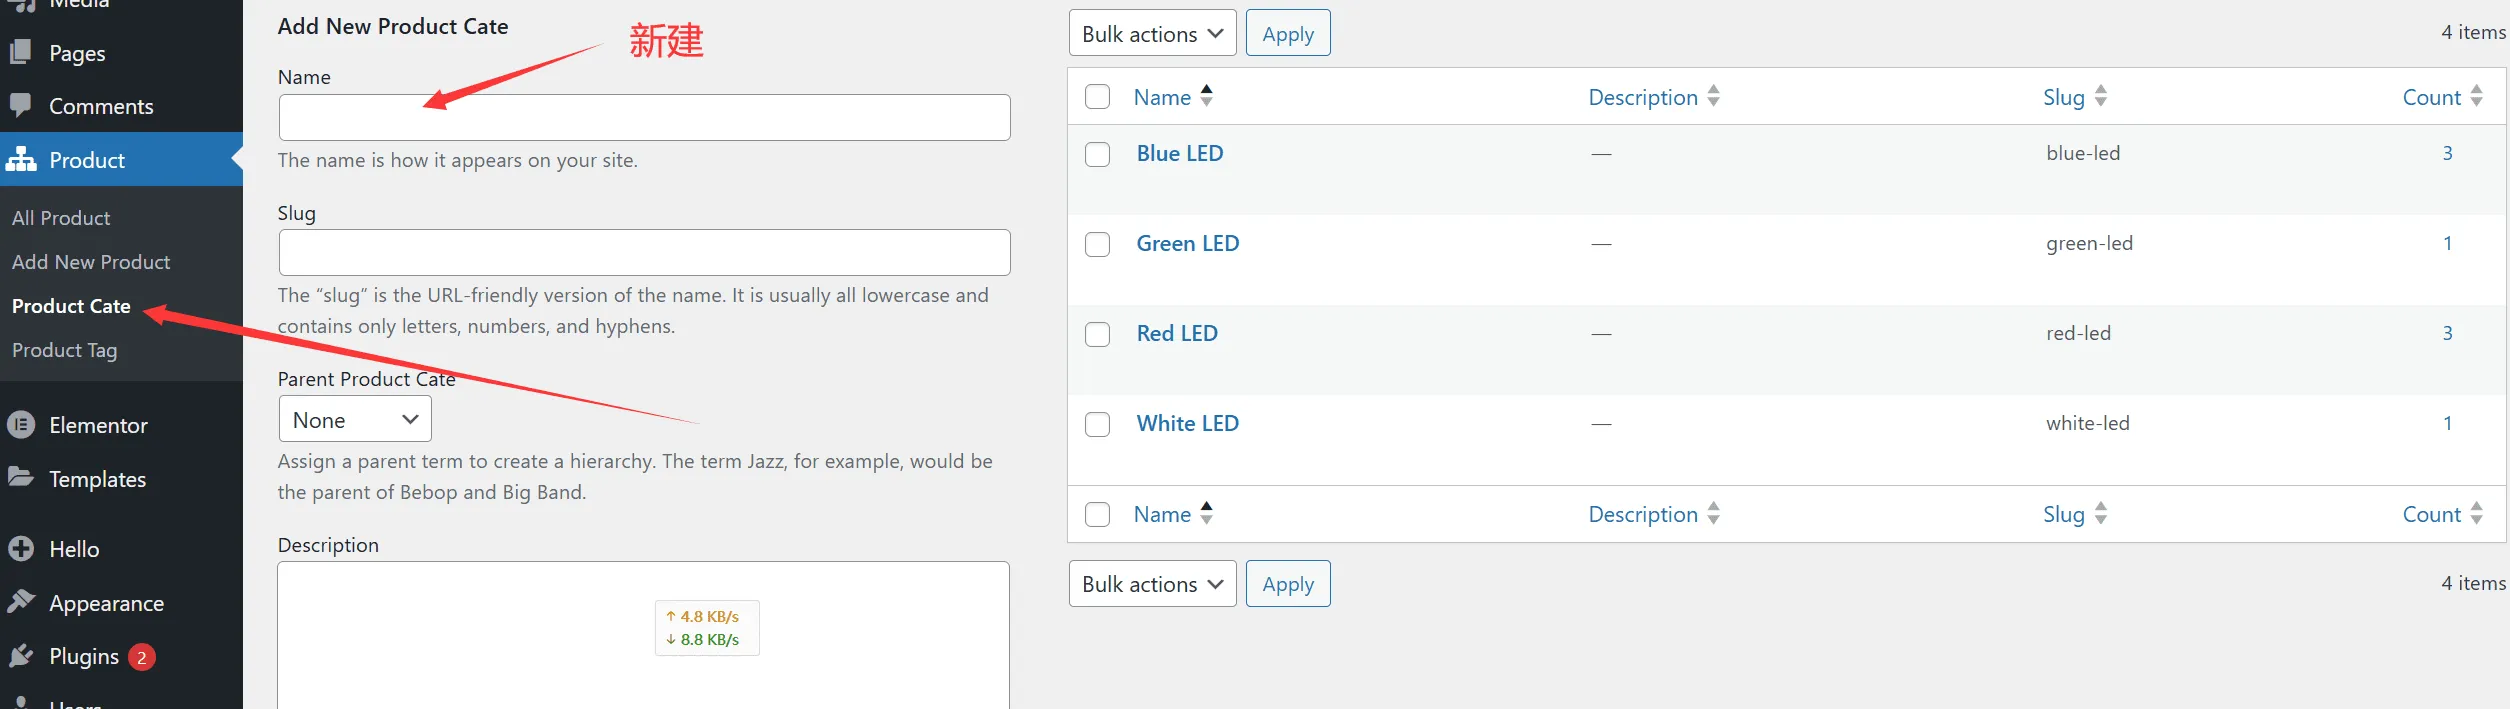Click the Templates folder icon
The height and width of the screenshot is (709, 2510).
click(x=21, y=477)
